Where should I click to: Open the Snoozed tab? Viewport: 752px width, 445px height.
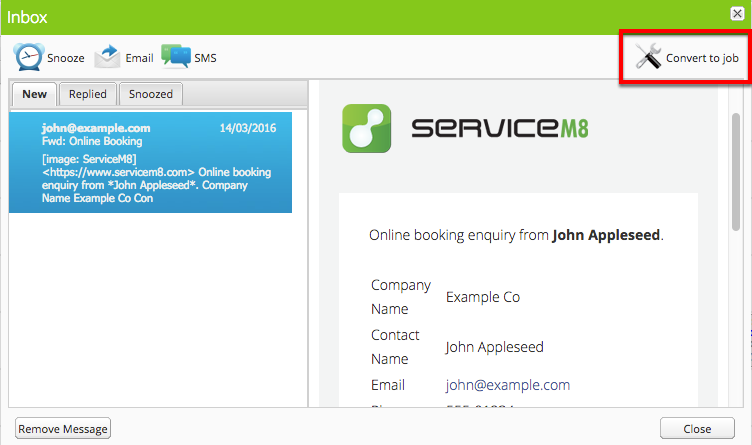click(x=151, y=94)
